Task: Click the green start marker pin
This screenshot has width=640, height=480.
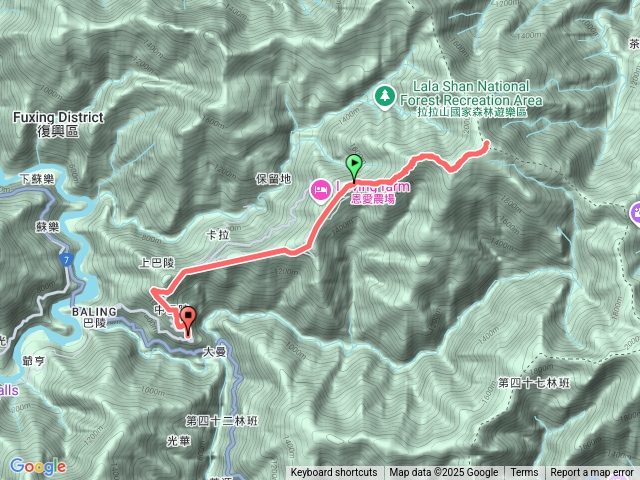Action: coord(353,168)
